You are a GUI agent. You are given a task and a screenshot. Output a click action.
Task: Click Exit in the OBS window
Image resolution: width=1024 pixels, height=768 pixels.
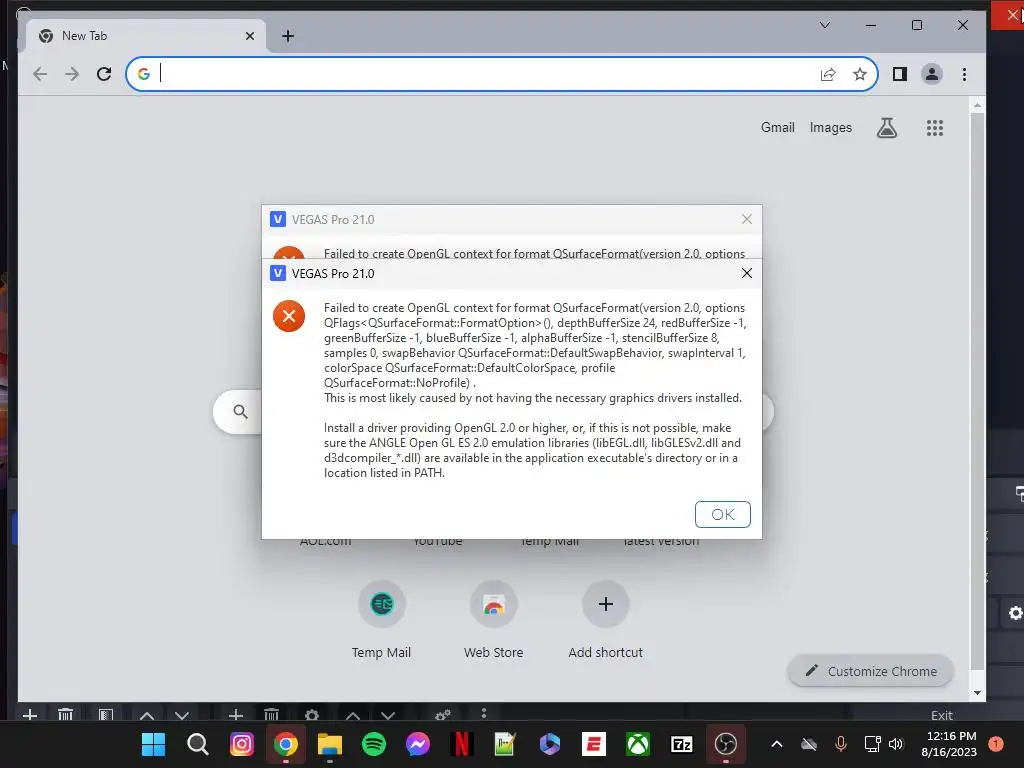coord(942,715)
